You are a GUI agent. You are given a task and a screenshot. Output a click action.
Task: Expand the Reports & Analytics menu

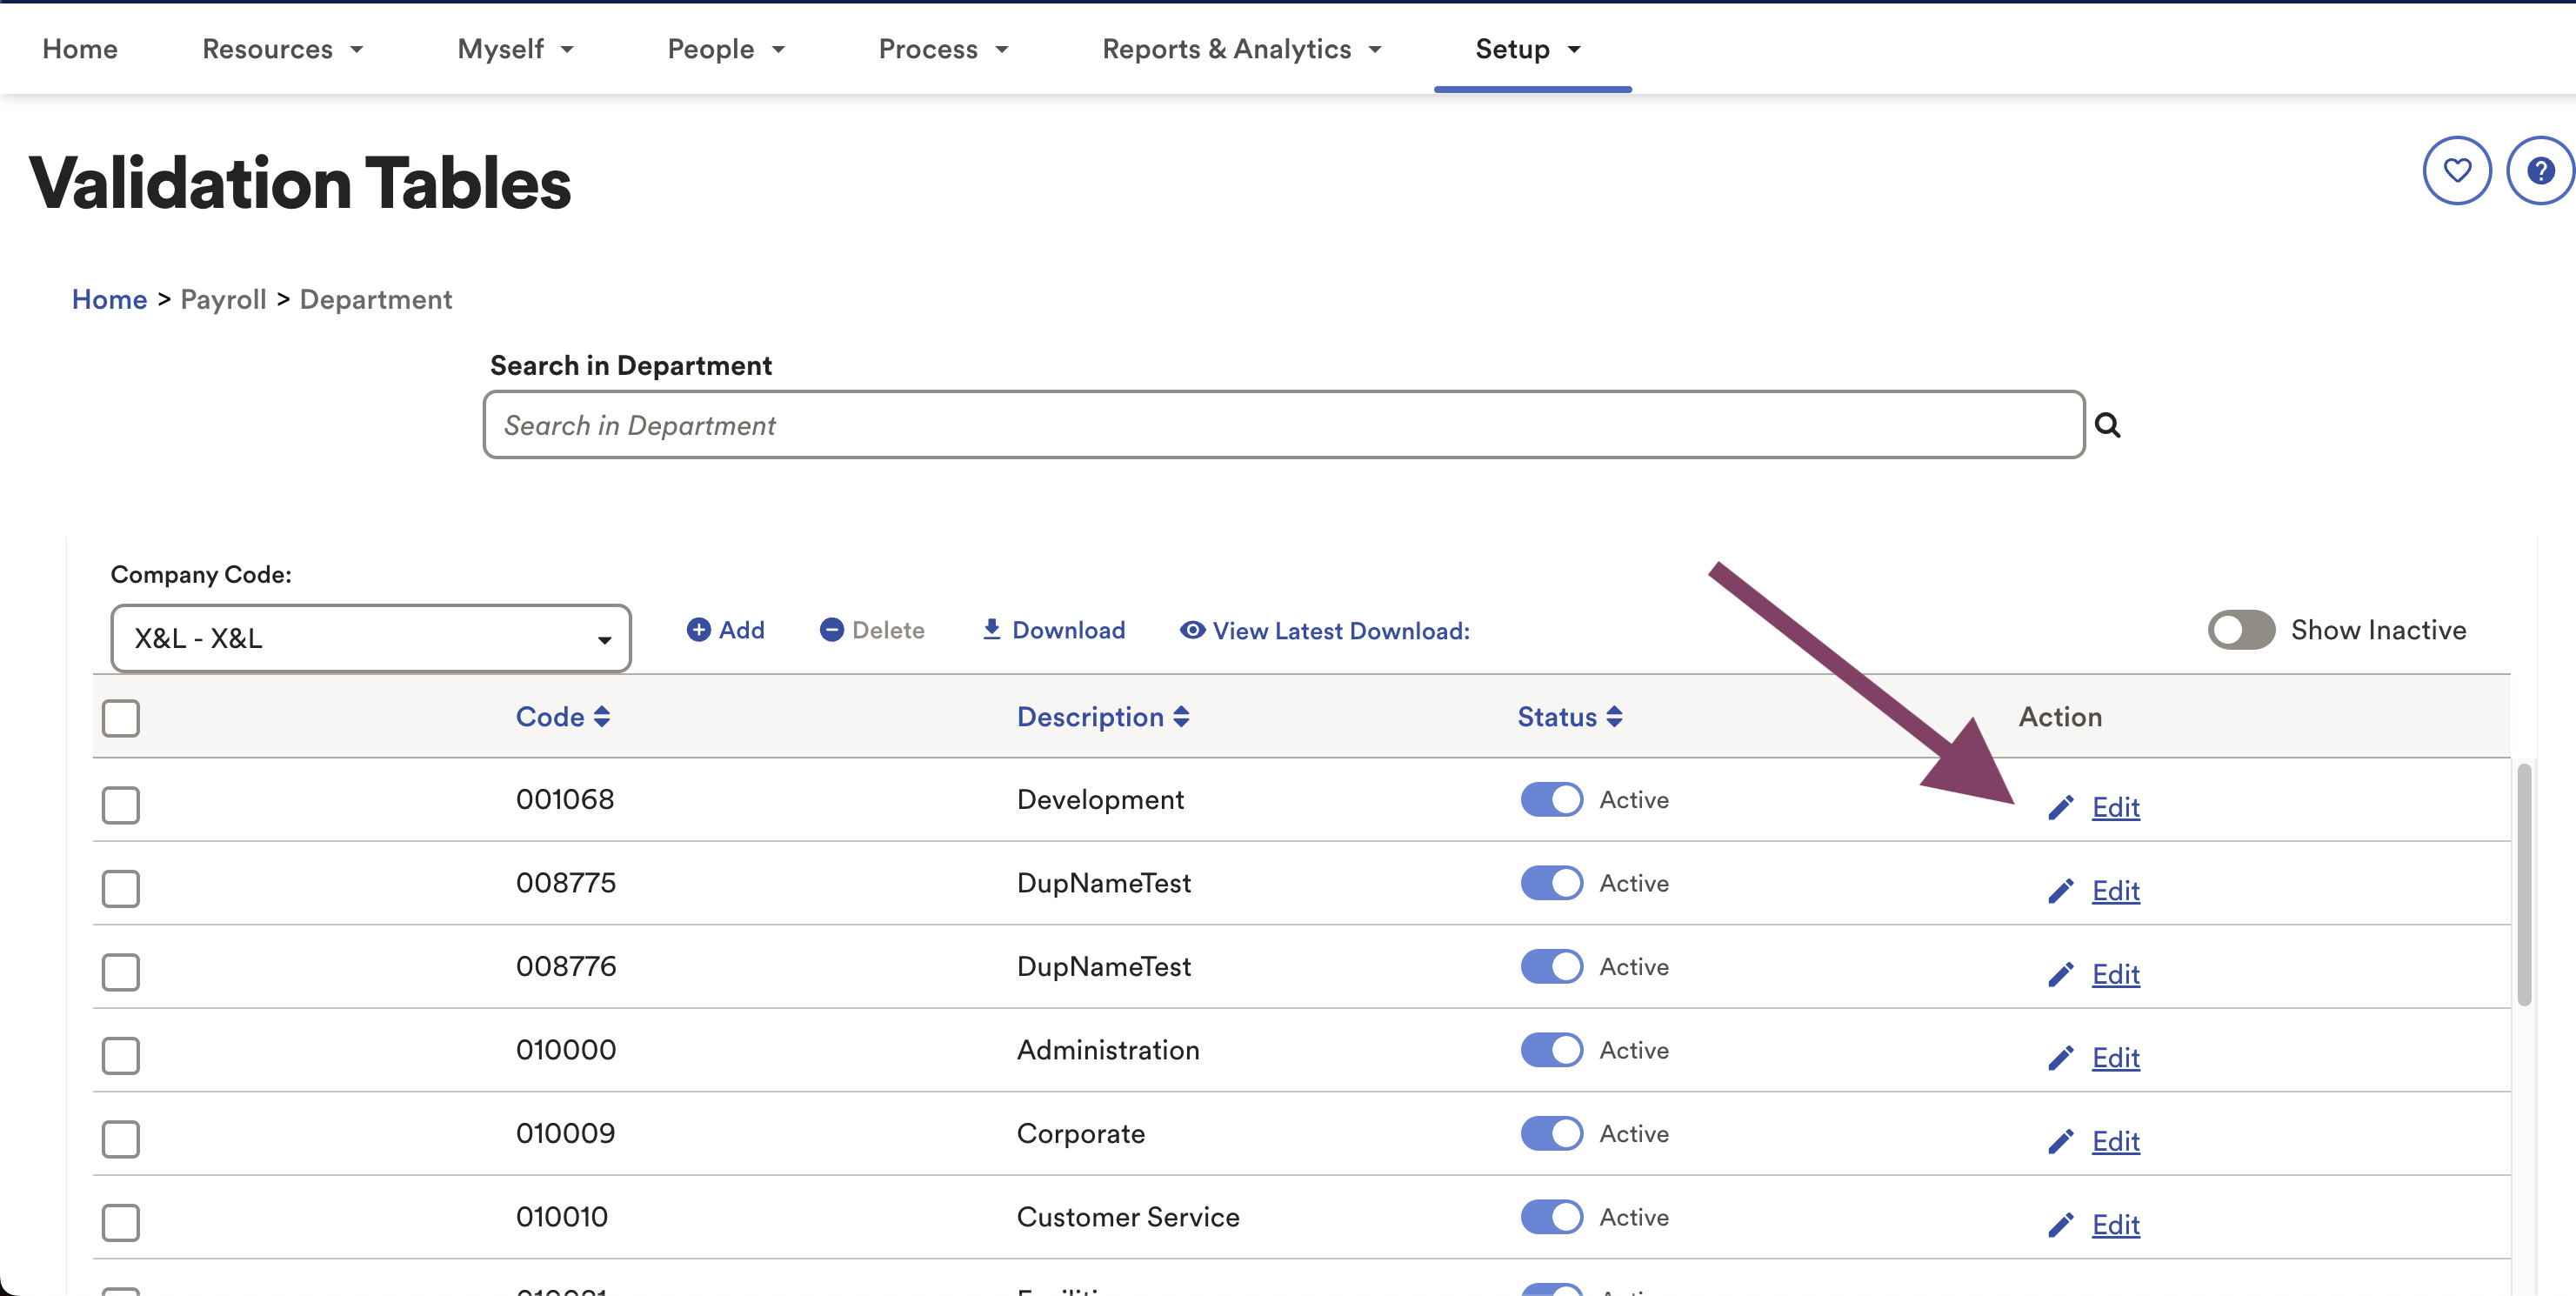coord(1241,49)
